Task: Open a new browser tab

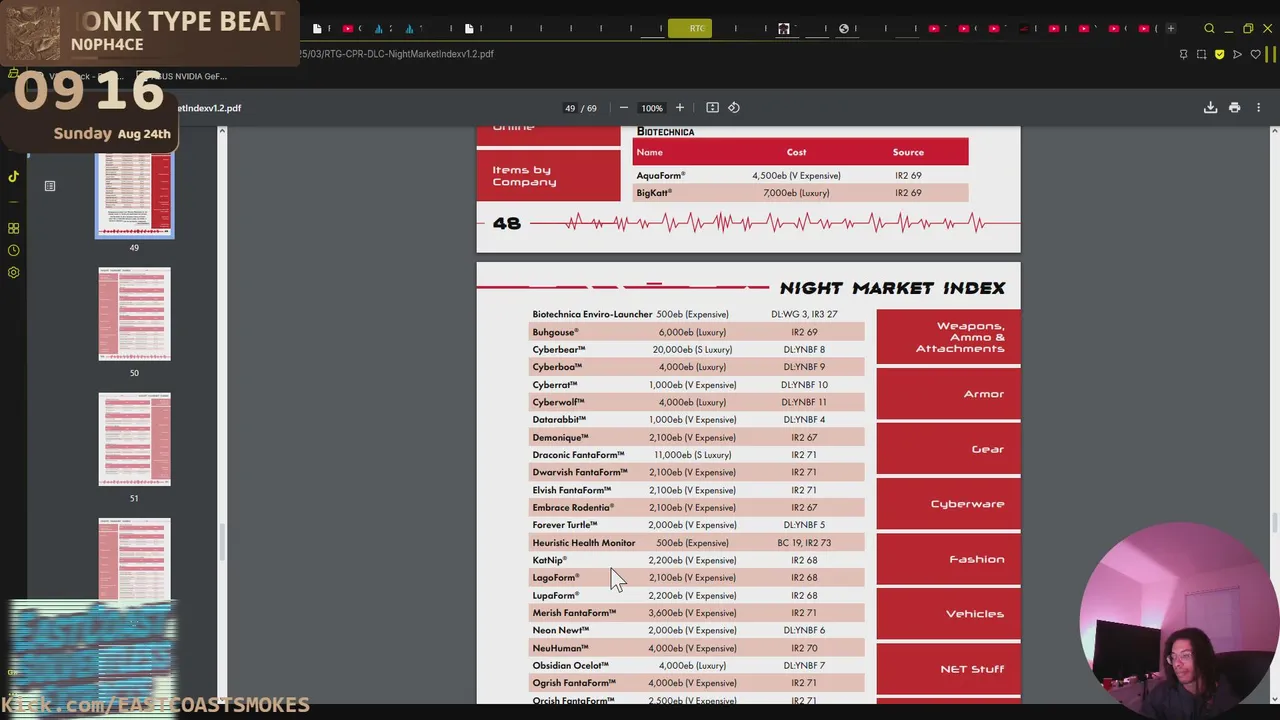Action: (1170, 29)
